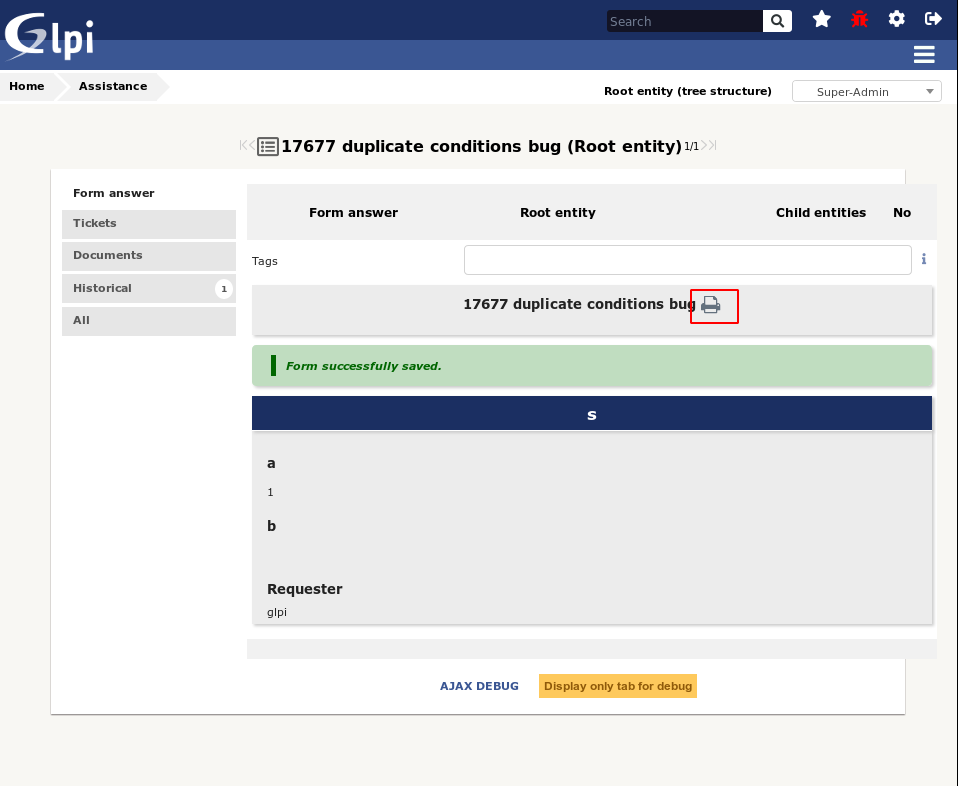
Task: Click the AJAX DEBUG link
Action: tap(479, 686)
